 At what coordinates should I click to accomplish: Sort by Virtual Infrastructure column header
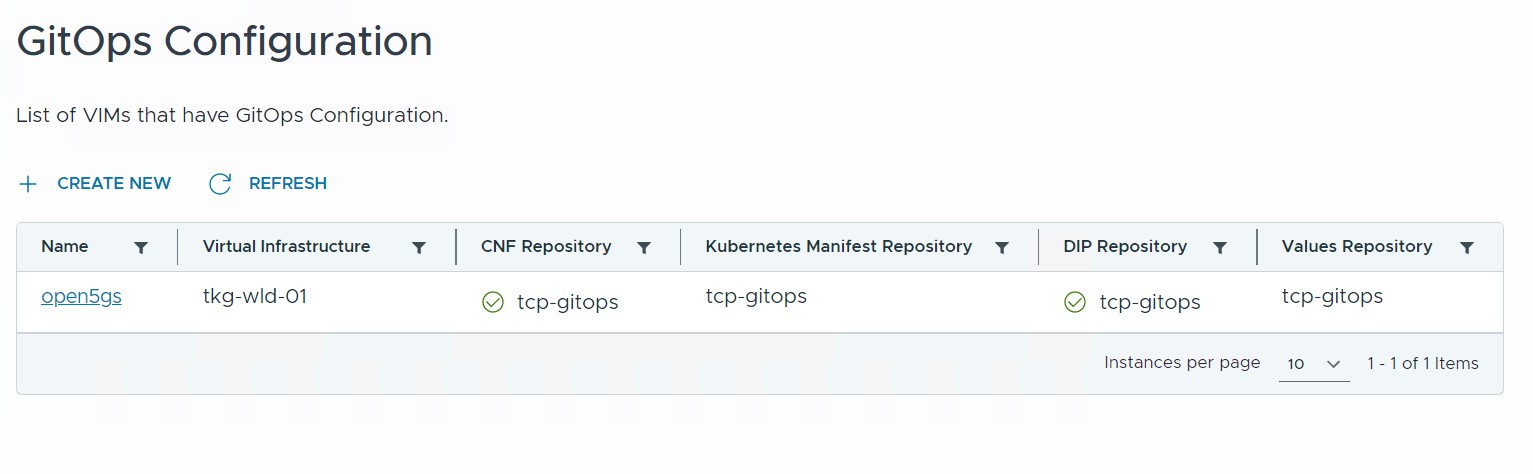point(286,246)
